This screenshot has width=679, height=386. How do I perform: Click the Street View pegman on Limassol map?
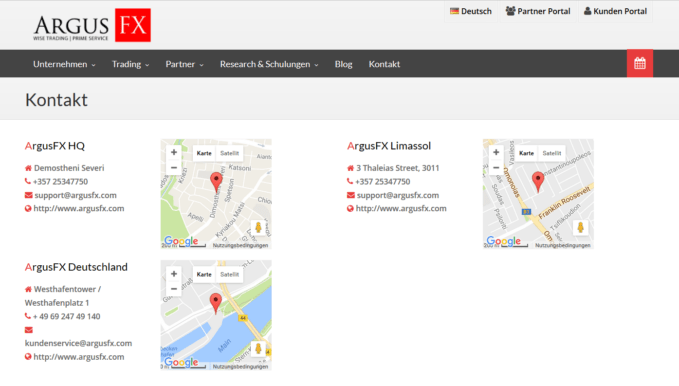(580, 227)
